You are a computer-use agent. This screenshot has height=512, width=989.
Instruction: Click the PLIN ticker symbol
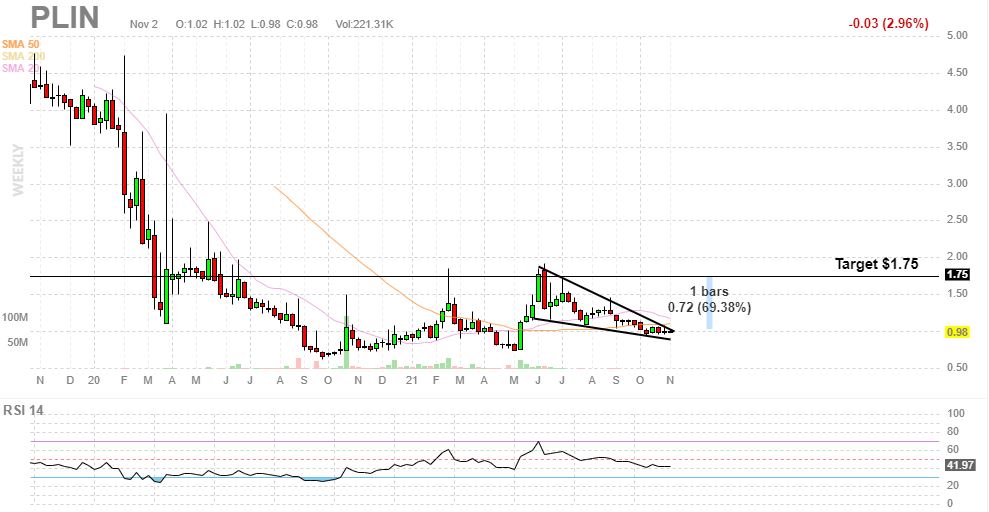(66, 17)
